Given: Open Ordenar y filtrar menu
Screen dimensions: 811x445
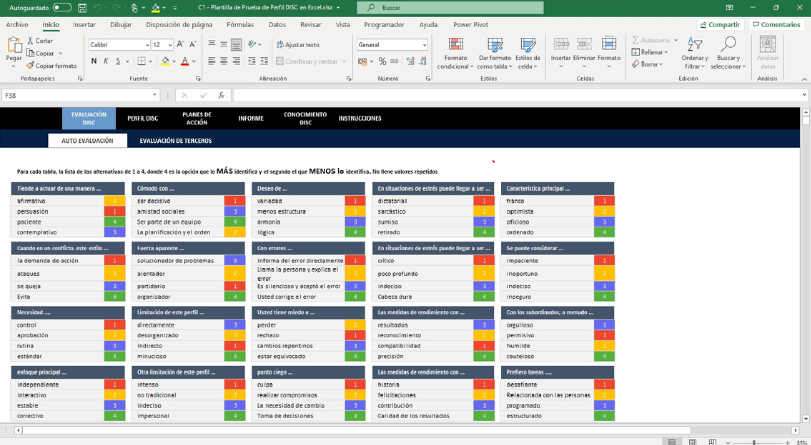Looking at the screenshot, I should click(x=695, y=53).
